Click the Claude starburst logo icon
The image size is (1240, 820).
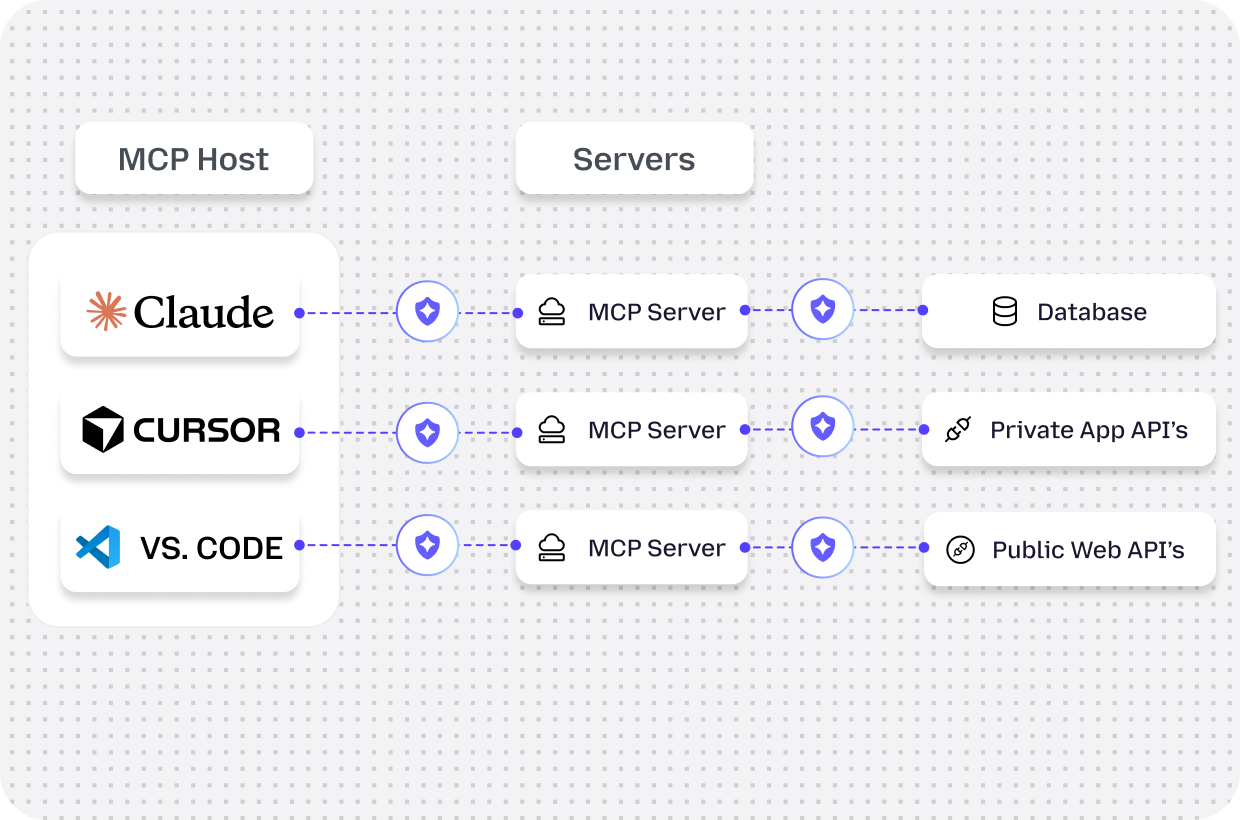click(x=106, y=312)
